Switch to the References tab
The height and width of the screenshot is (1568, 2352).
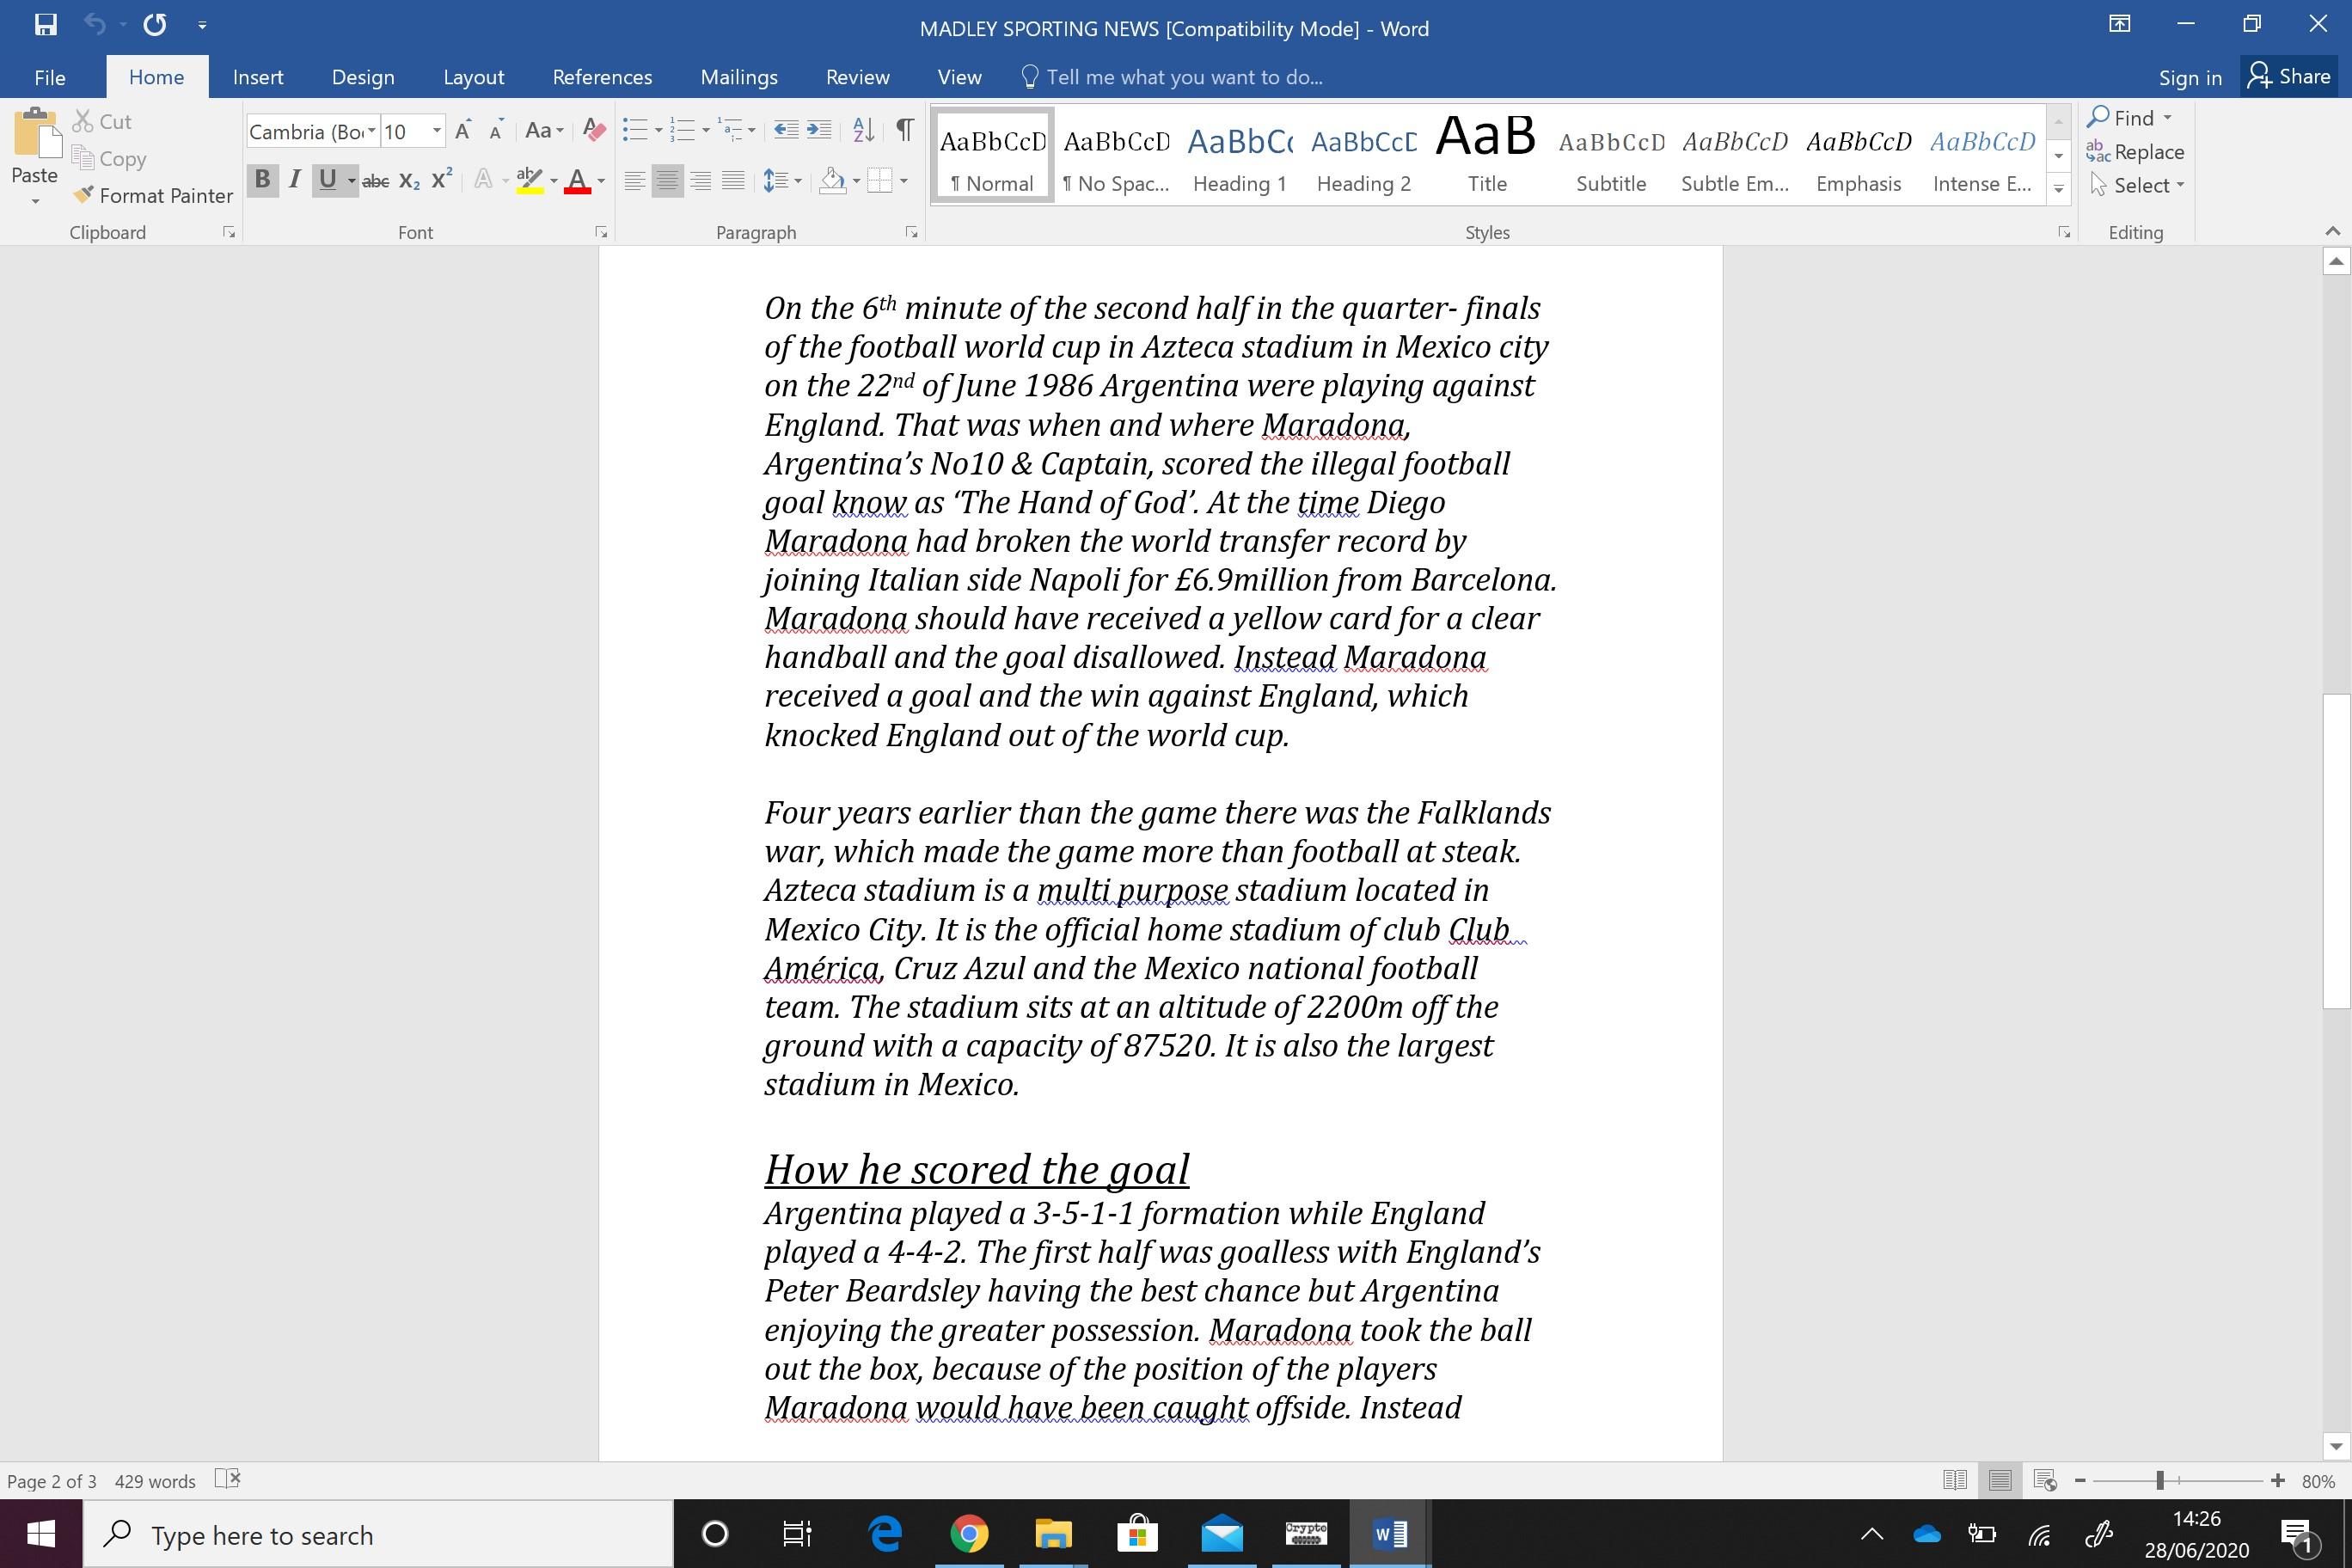pyautogui.click(x=601, y=77)
